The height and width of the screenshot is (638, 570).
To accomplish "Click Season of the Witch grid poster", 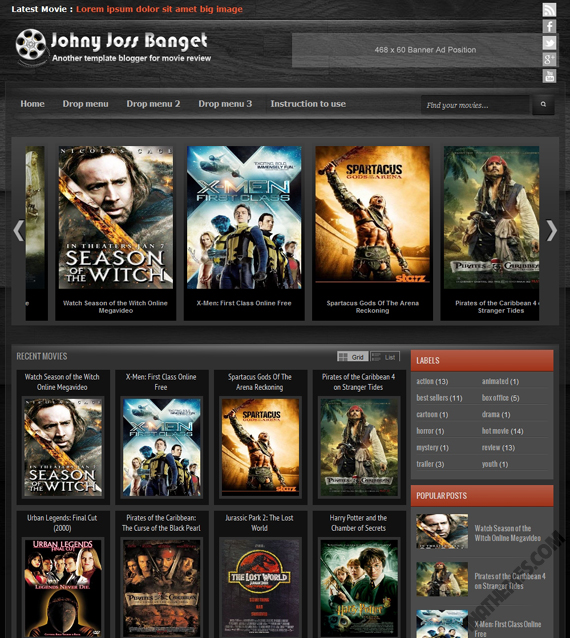I will coord(63,447).
